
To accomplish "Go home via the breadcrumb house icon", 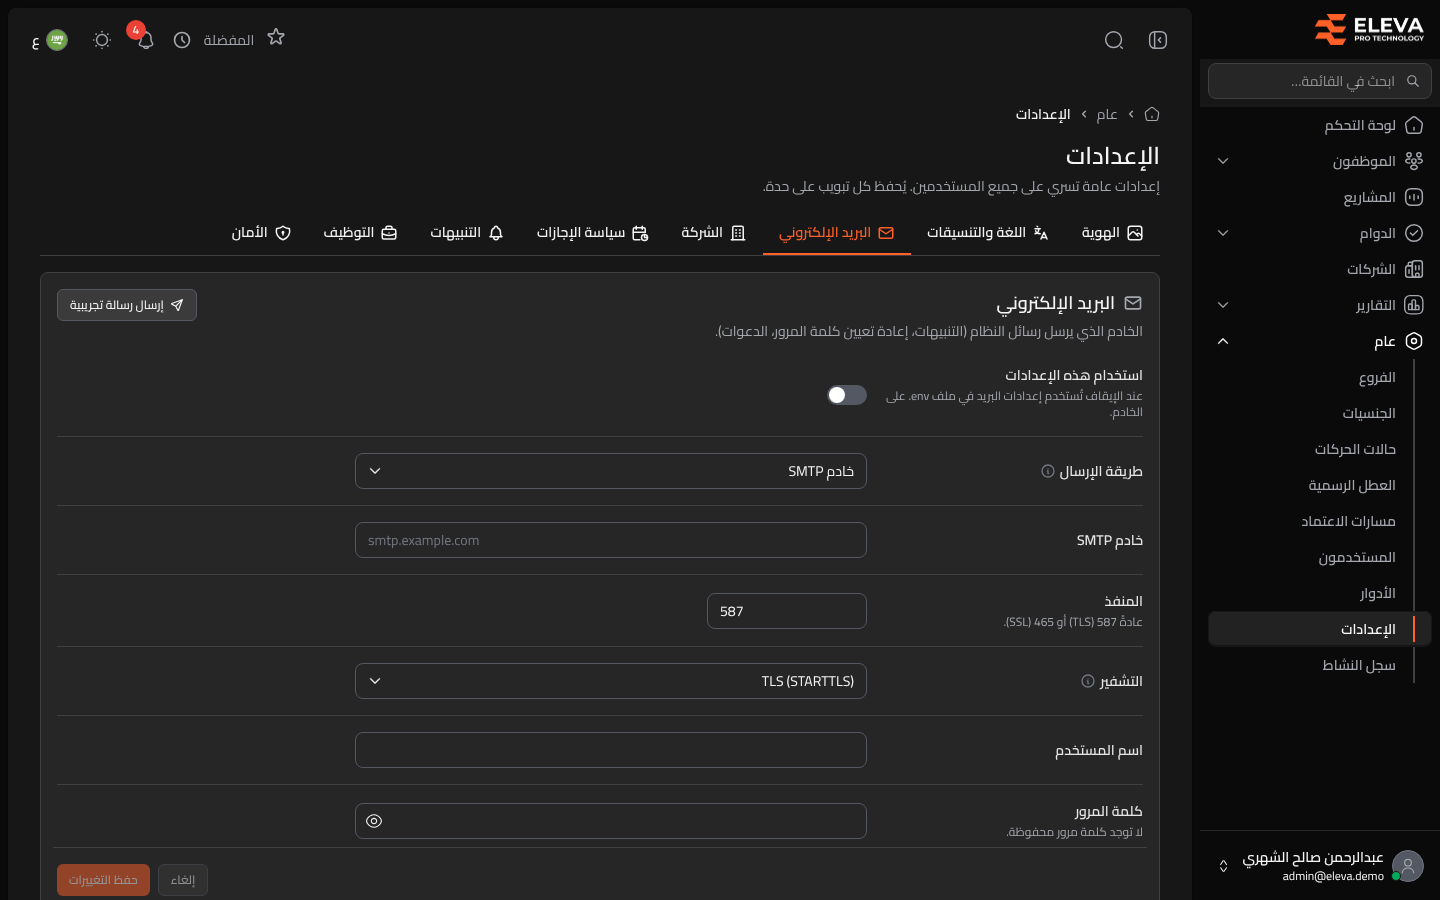I will 1152,114.
